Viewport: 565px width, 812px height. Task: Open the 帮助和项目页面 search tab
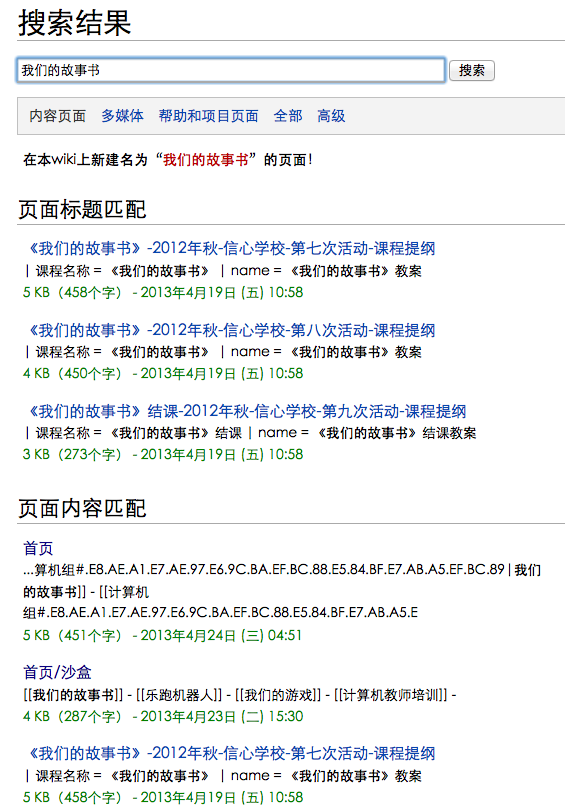pyautogui.click(x=209, y=115)
